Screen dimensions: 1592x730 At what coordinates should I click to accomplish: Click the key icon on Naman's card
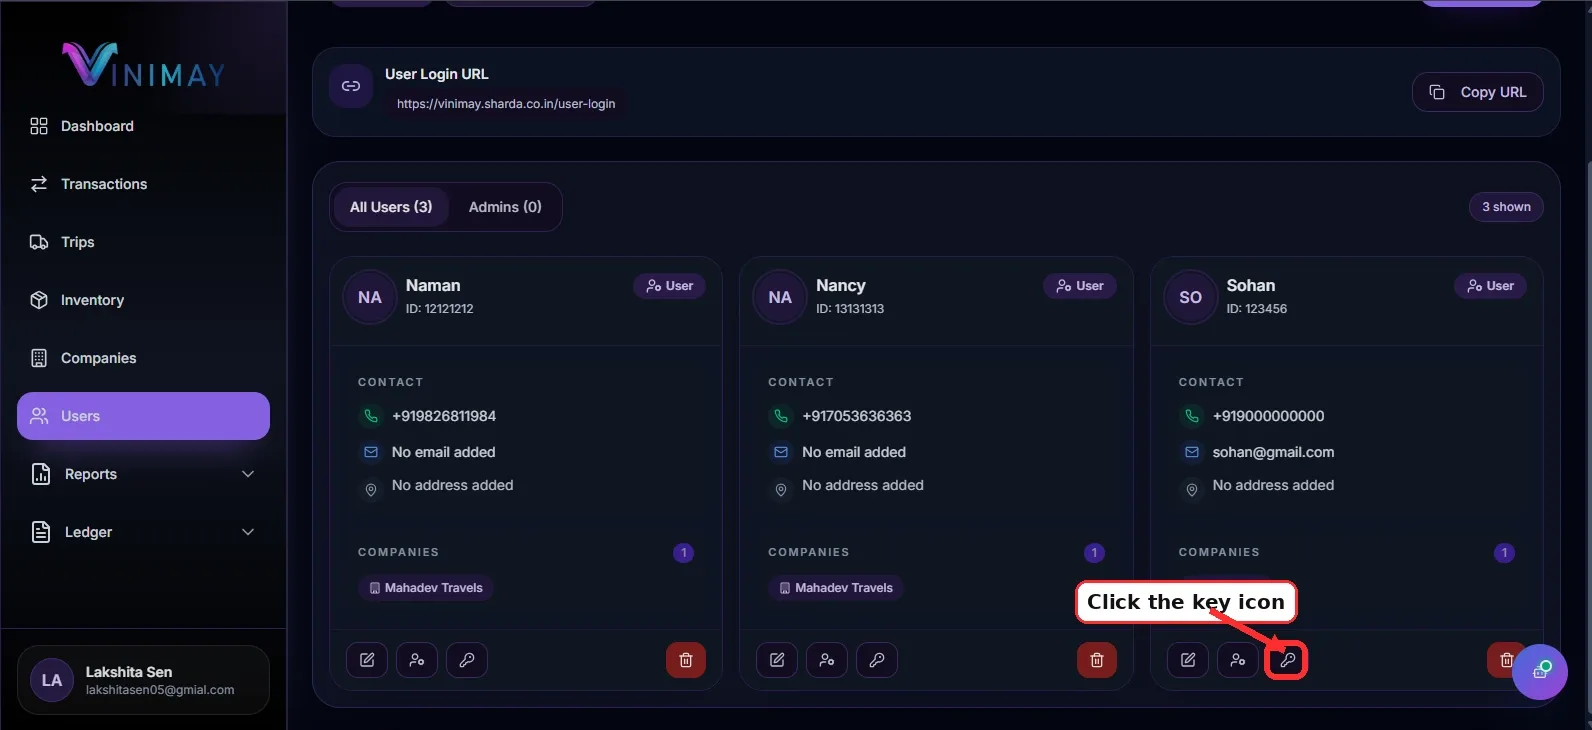[x=467, y=660]
